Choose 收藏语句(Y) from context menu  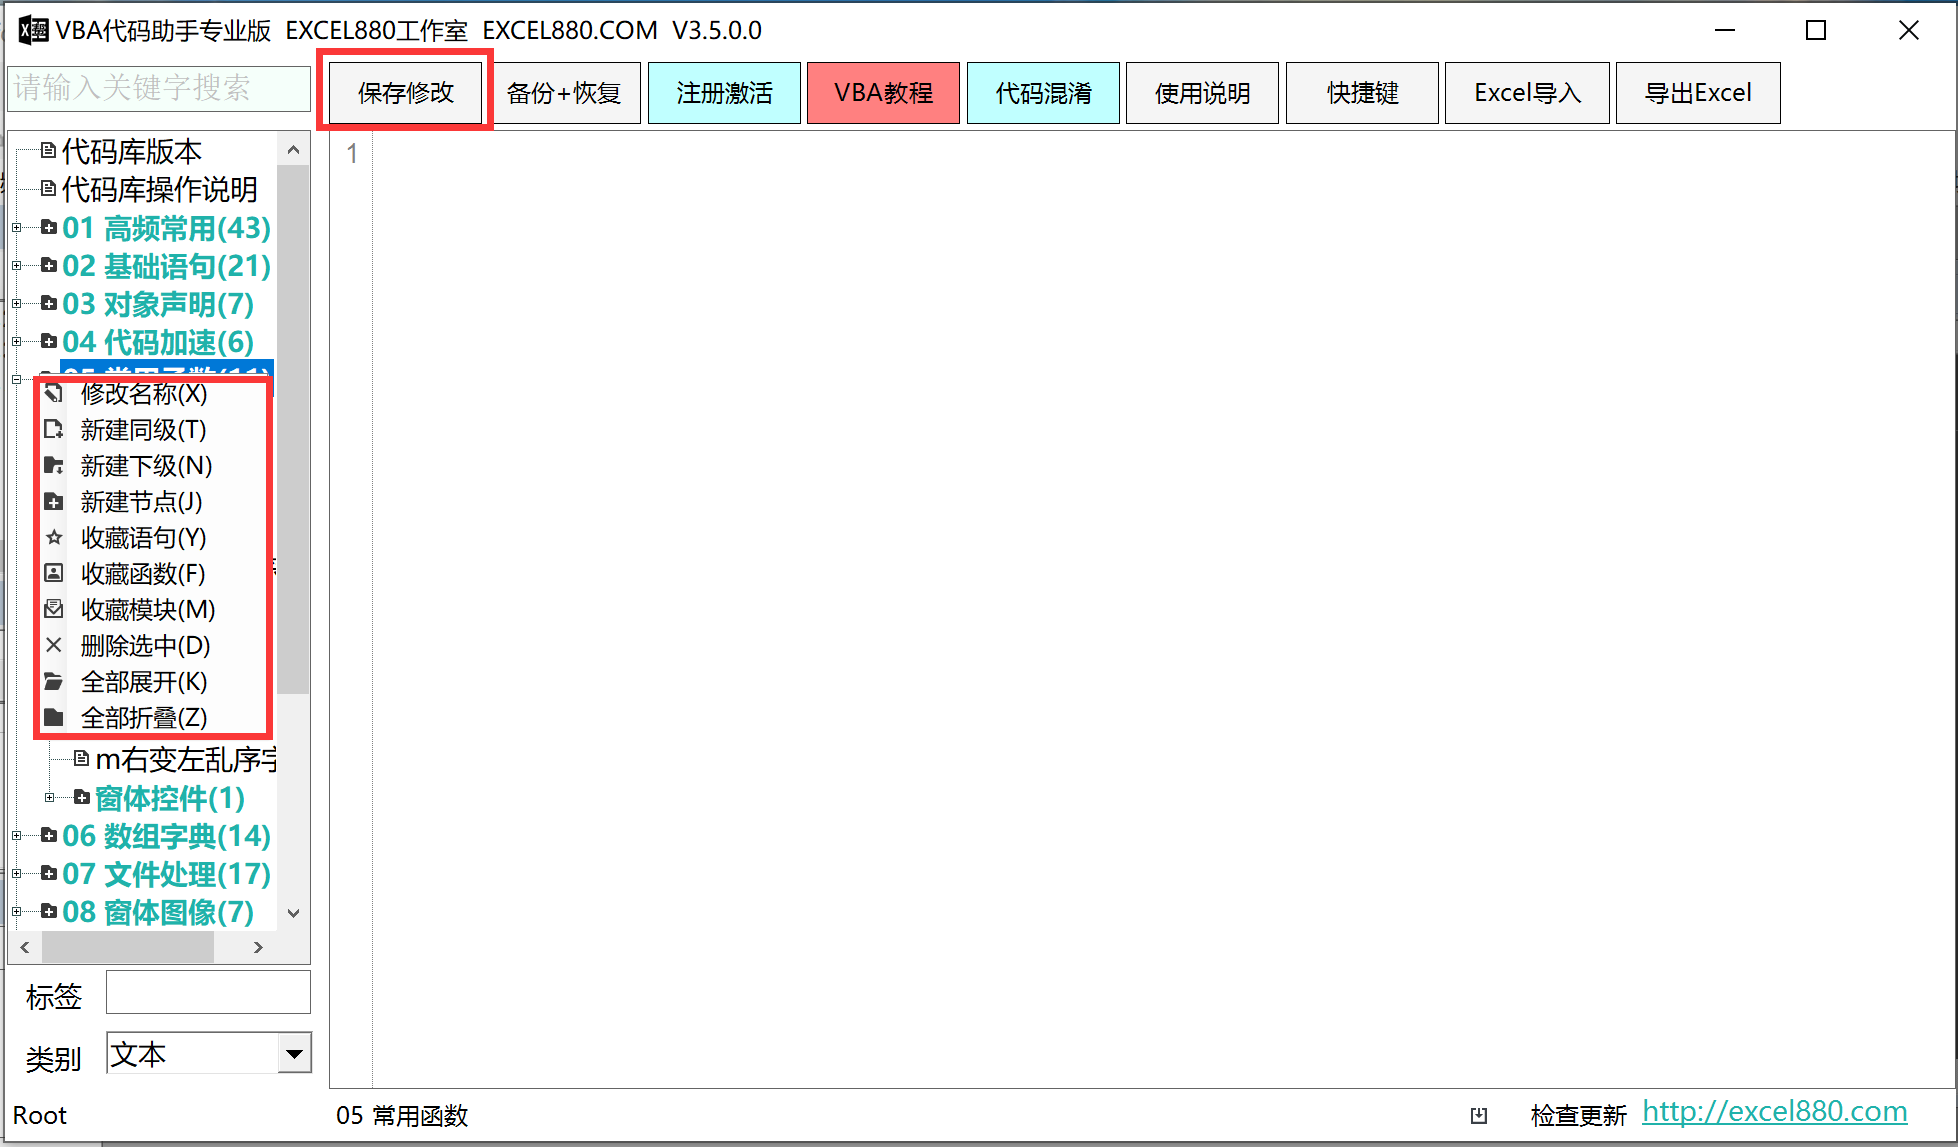(x=153, y=538)
